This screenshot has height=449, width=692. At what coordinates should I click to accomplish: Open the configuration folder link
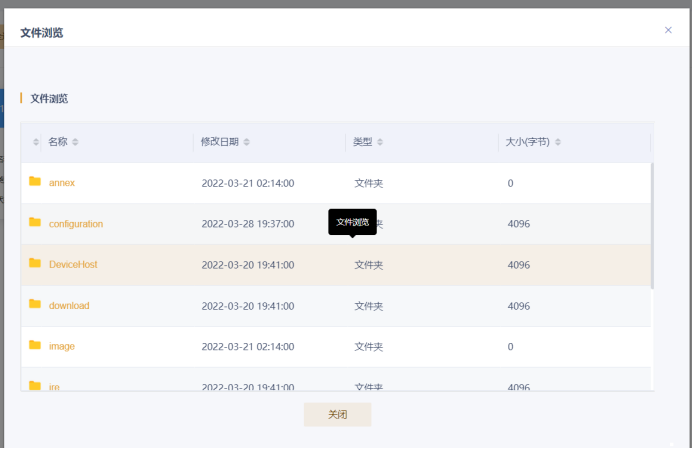coord(76,224)
